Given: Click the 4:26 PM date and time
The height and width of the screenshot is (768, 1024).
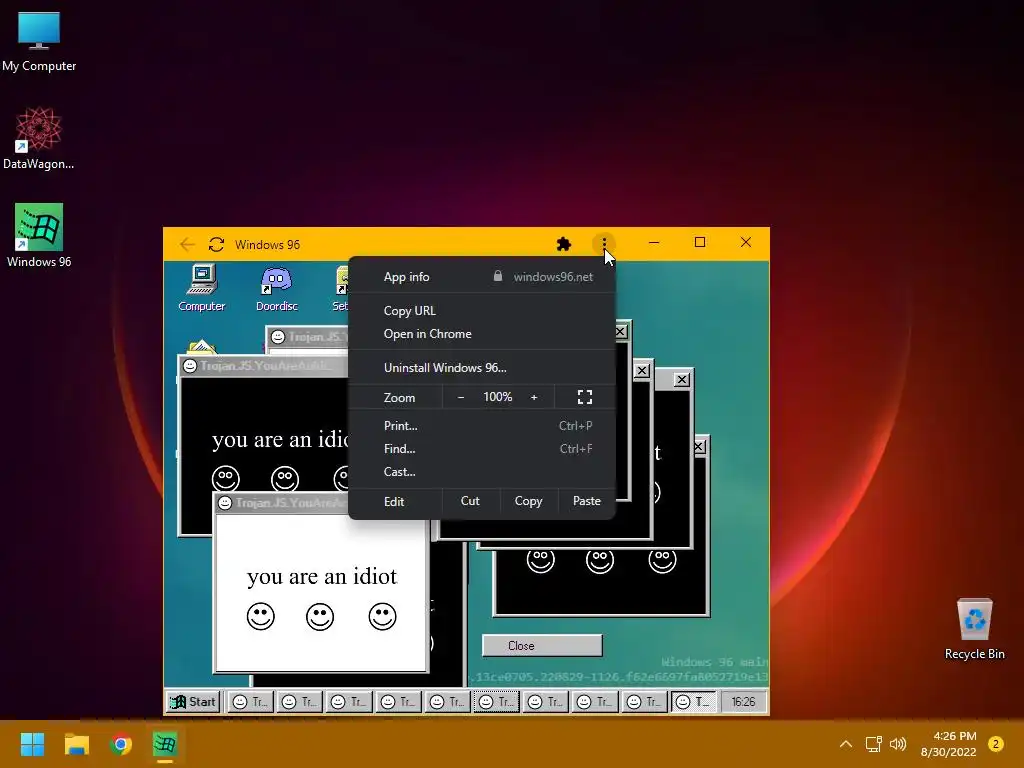Looking at the screenshot, I should click(948, 744).
